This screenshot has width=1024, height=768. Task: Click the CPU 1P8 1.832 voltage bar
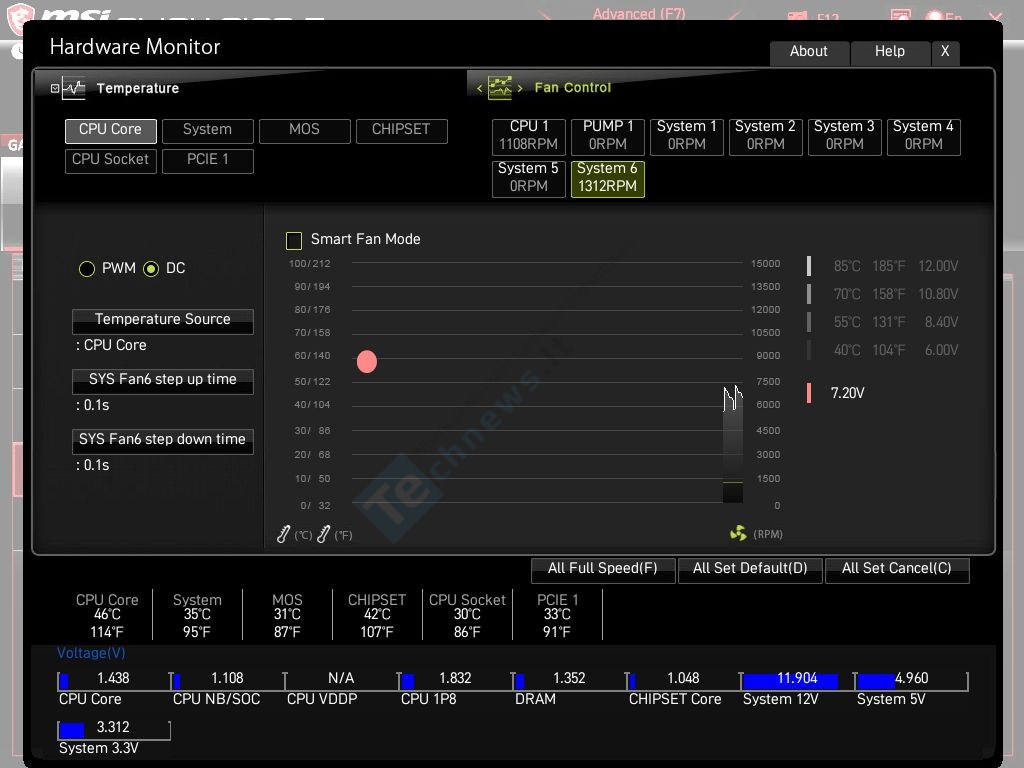[455, 680]
